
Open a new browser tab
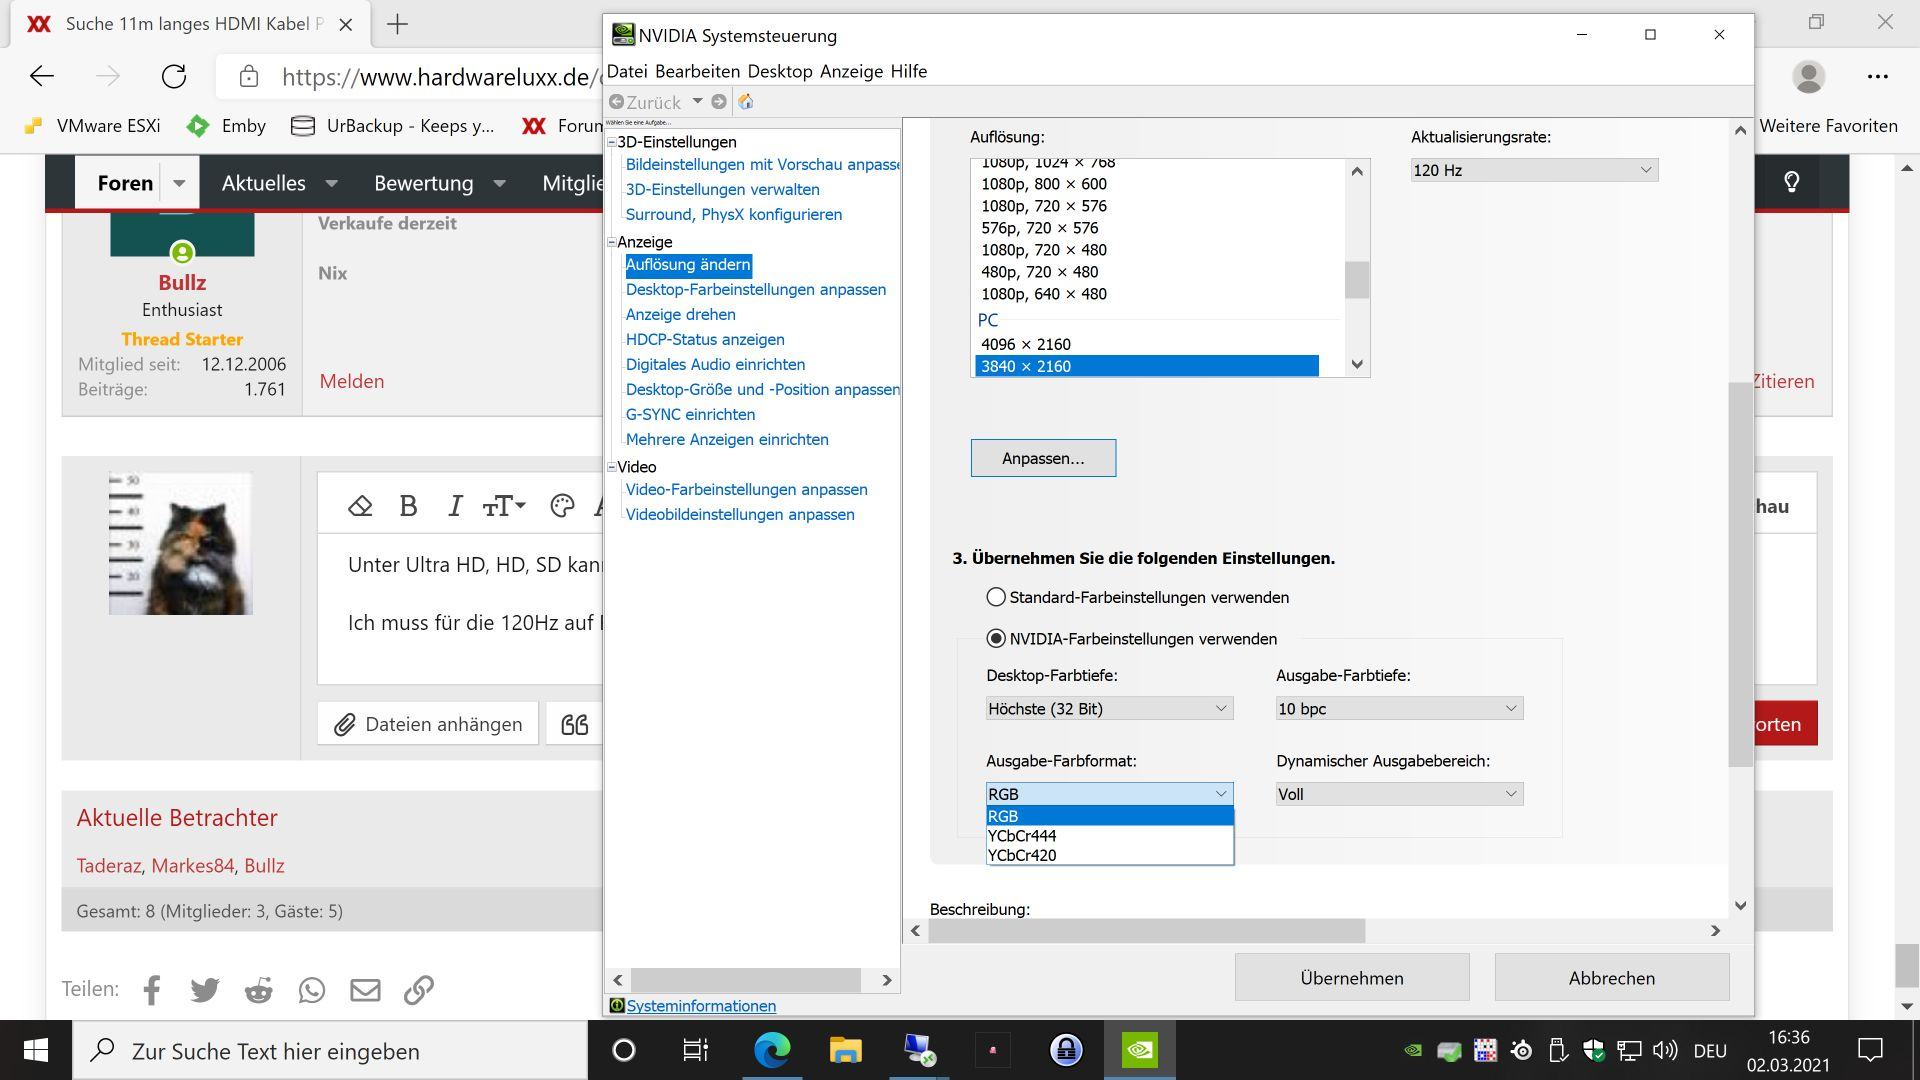click(x=397, y=24)
